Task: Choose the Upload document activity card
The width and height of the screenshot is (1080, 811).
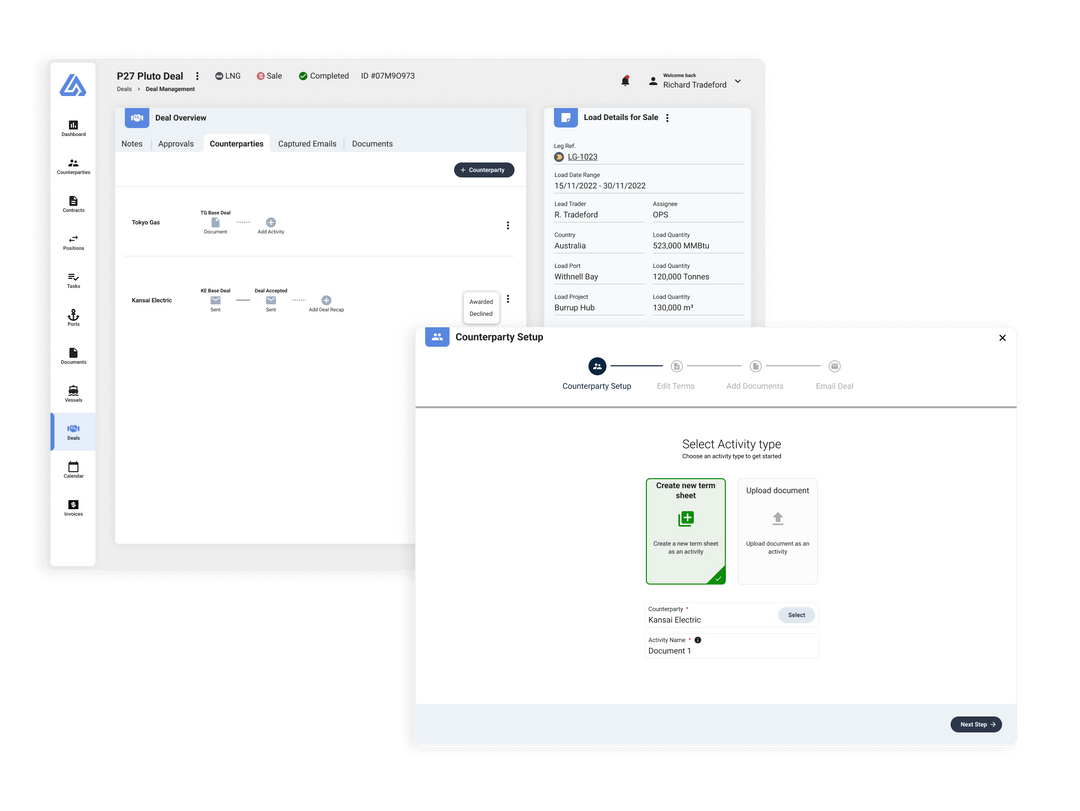Action: coord(777,530)
